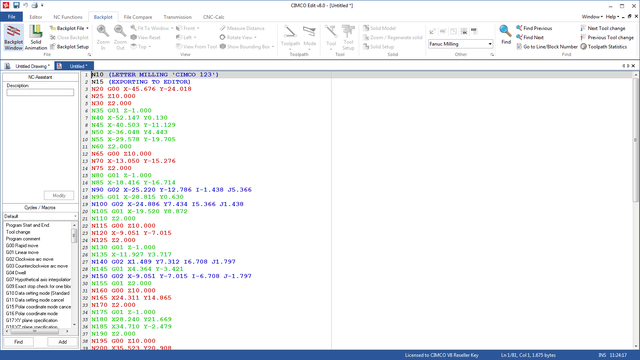Switch to File Compare tab
Screen dimensions: 640x360
(x=138, y=17)
